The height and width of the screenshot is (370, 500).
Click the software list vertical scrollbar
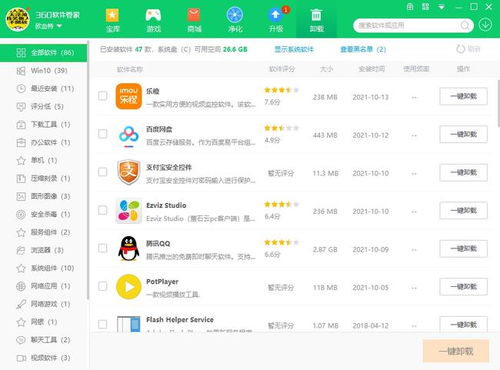[x=498, y=103]
